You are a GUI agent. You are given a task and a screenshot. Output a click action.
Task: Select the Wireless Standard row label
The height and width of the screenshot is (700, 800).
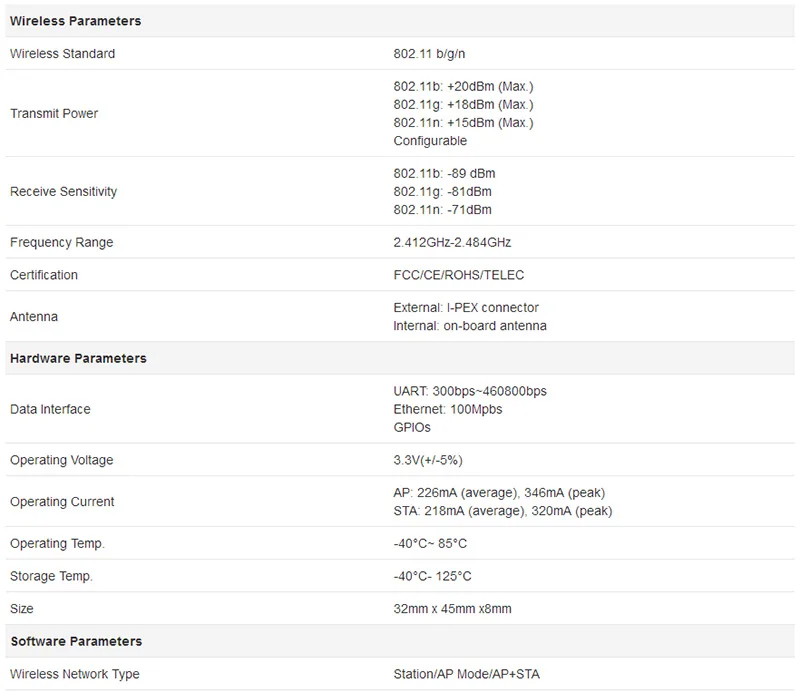(x=62, y=54)
